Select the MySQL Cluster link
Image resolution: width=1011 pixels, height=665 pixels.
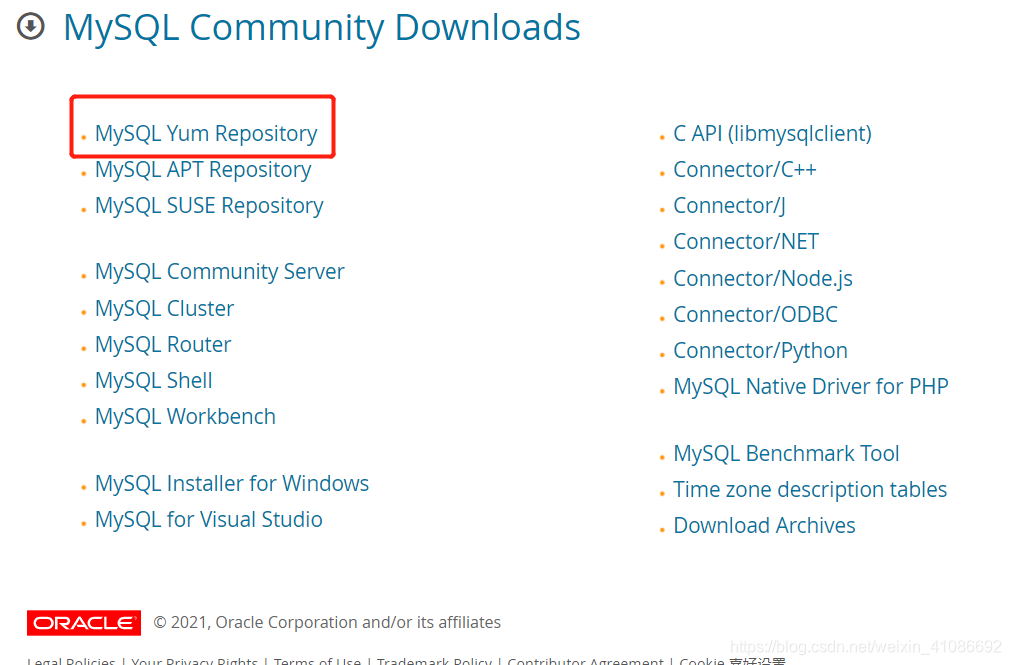(164, 308)
